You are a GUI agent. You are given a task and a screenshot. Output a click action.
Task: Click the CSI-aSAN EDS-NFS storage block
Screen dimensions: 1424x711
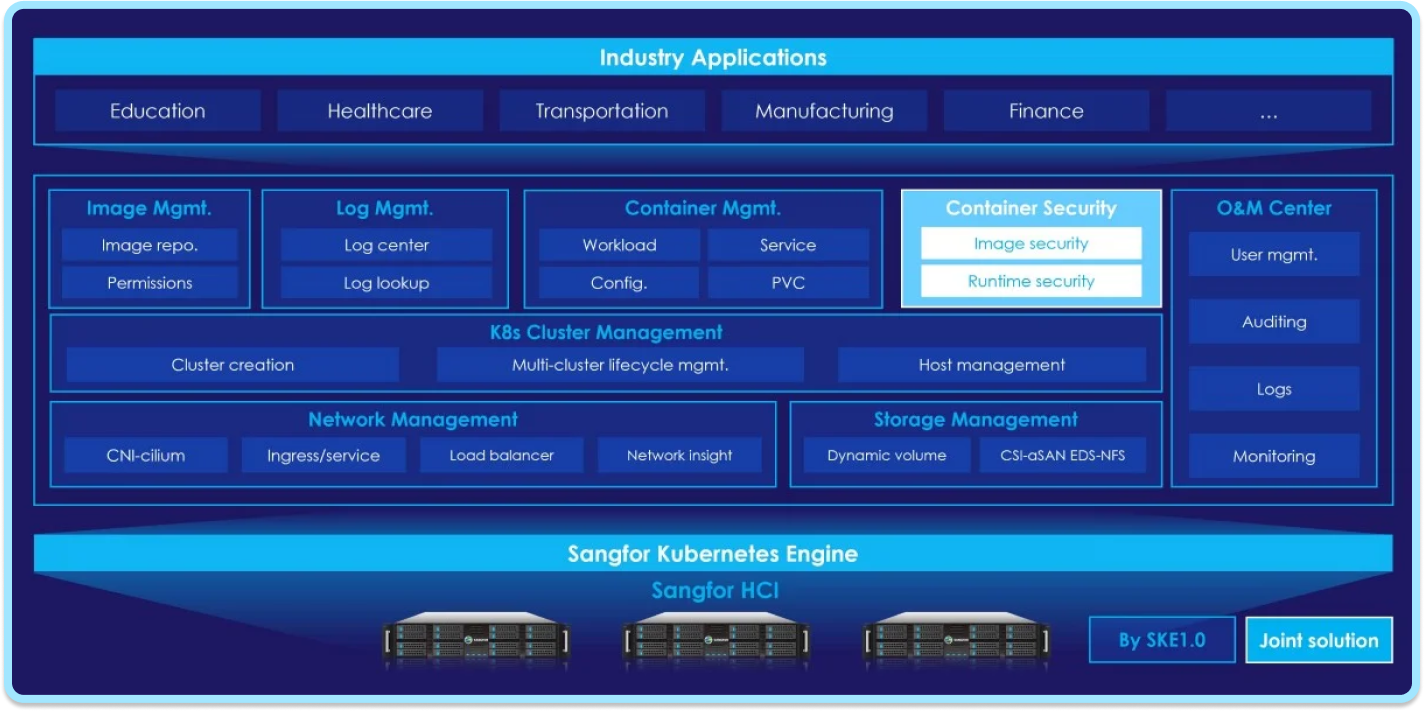point(1062,456)
